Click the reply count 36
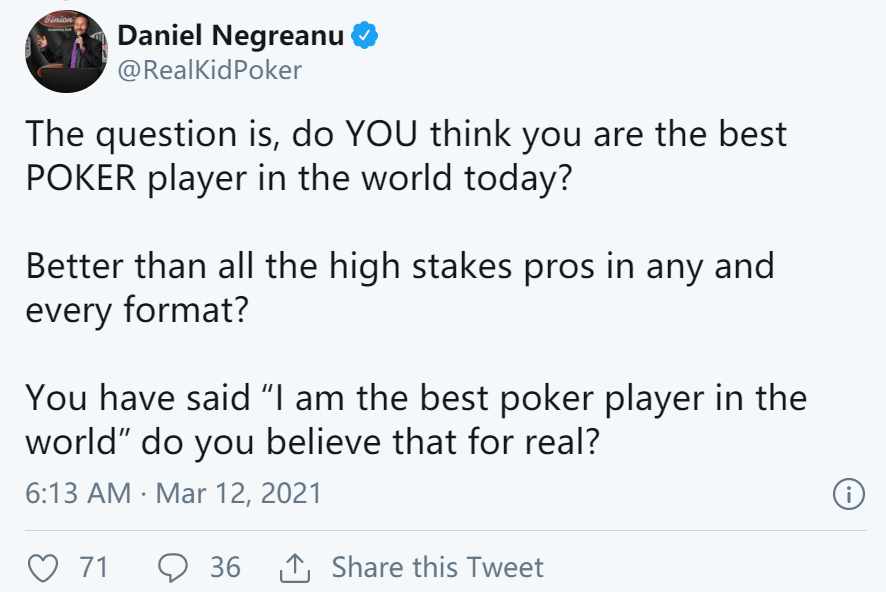The width and height of the screenshot is (886, 592). (x=225, y=567)
